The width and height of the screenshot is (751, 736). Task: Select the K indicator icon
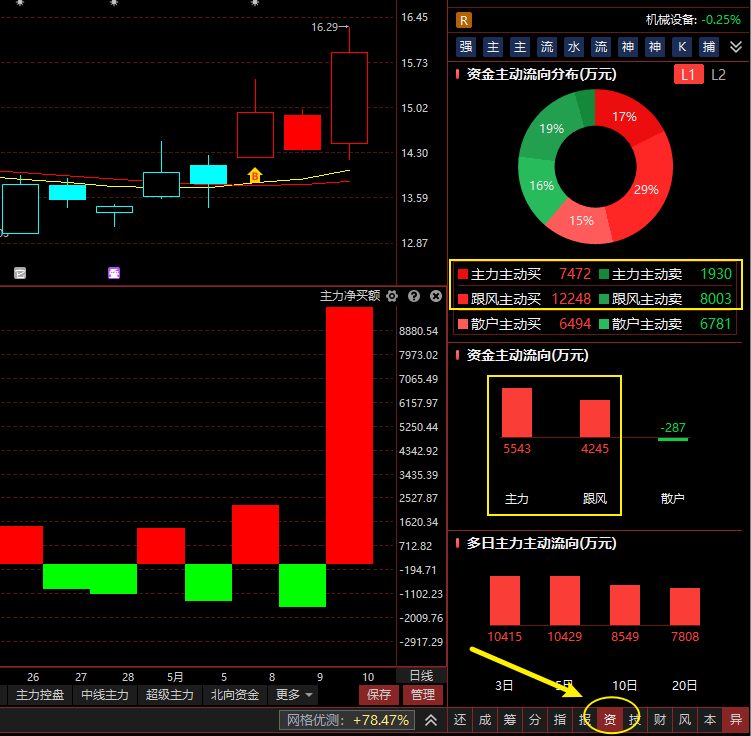[x=682, y=47]
